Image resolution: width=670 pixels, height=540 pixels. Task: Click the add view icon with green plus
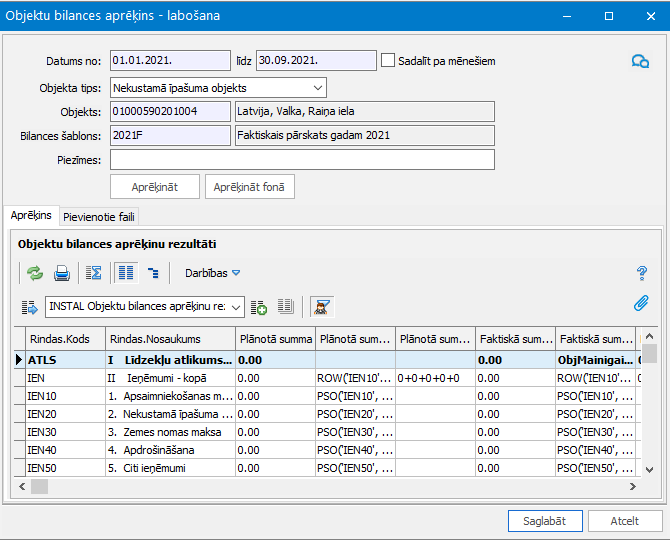click(259, 306)
